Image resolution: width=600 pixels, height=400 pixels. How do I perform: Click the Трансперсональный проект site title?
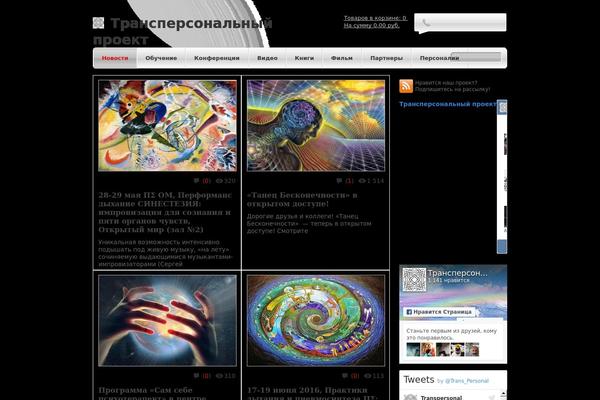(x=183, y=31)
